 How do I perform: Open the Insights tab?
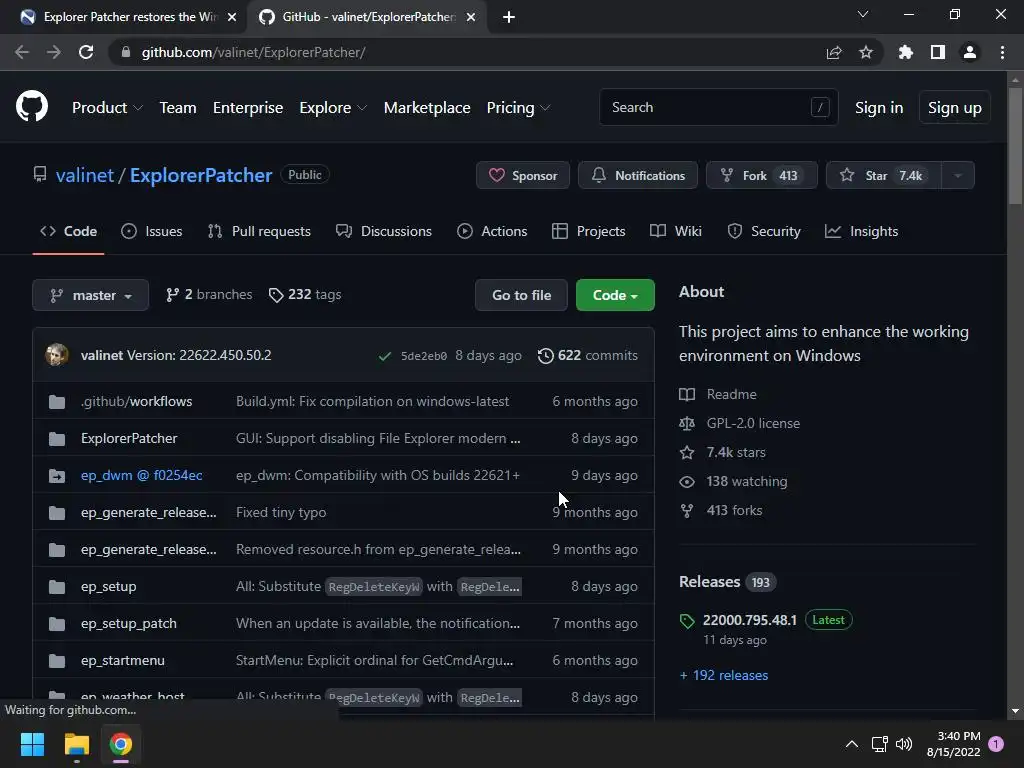(x=861, y=231)
